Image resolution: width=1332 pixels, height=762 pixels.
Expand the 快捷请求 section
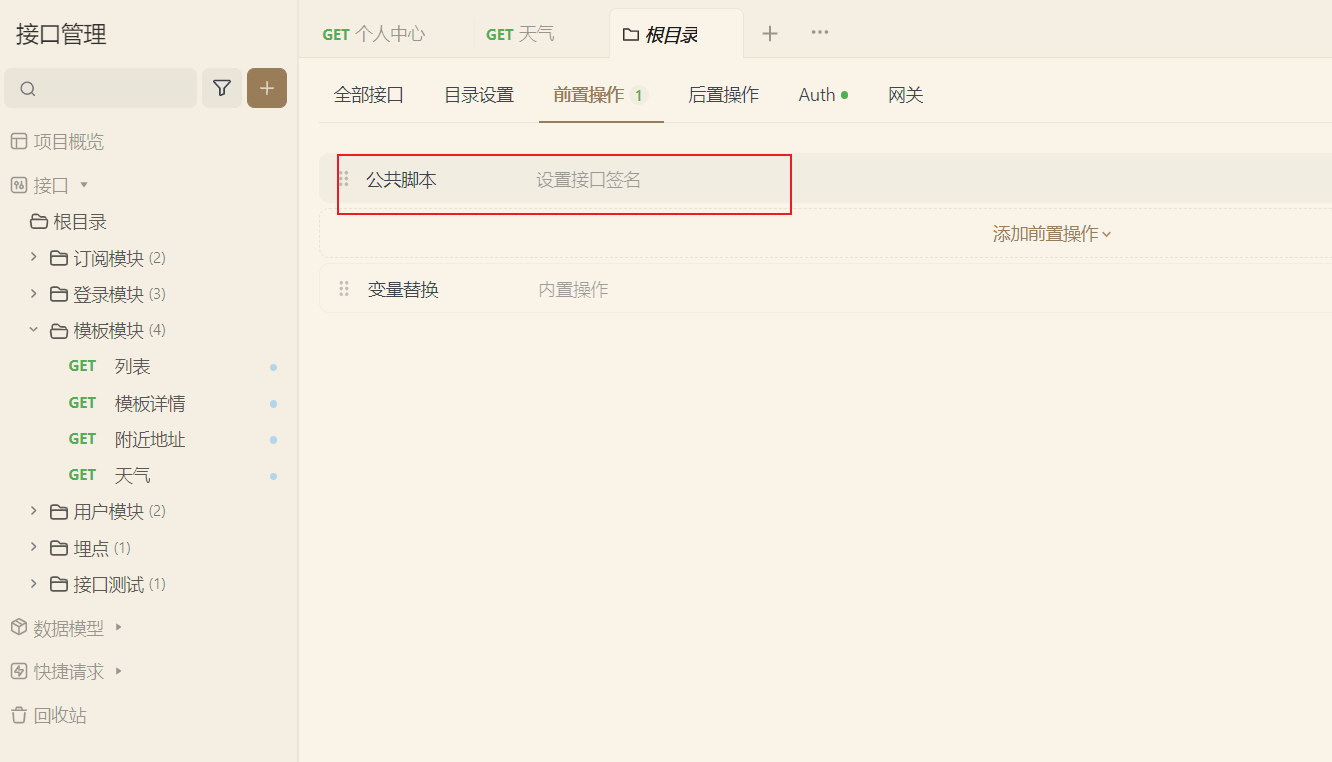(118, 671)
